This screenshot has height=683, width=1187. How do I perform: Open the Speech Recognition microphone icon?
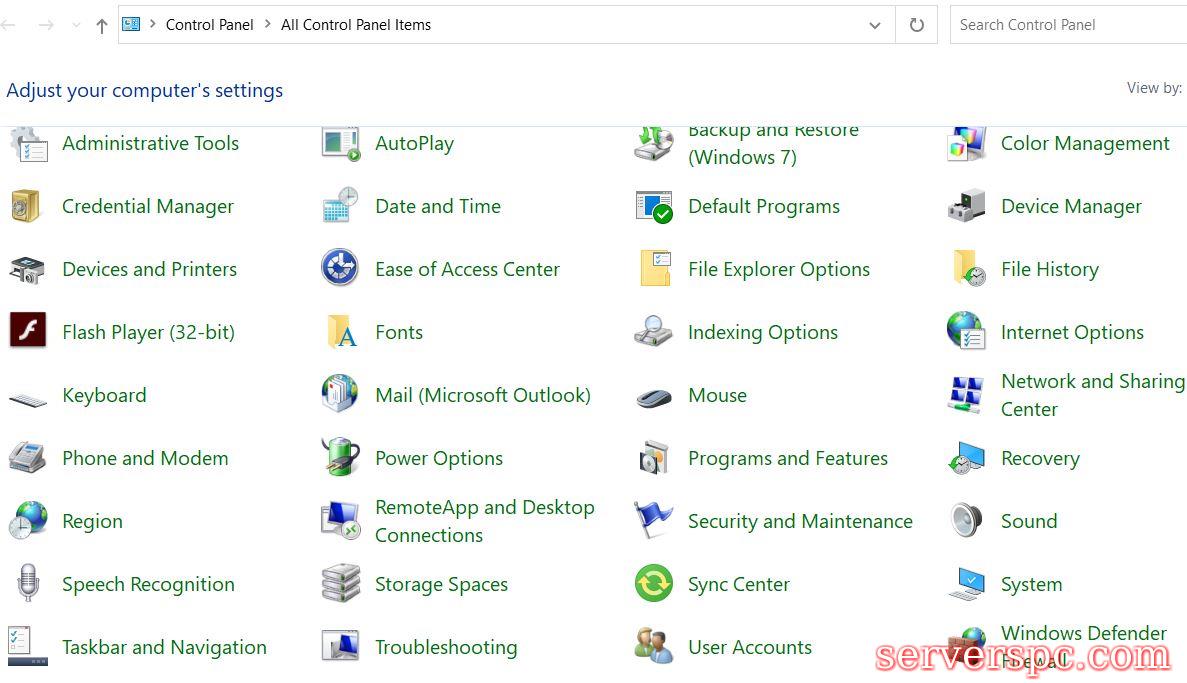point(27,584)
